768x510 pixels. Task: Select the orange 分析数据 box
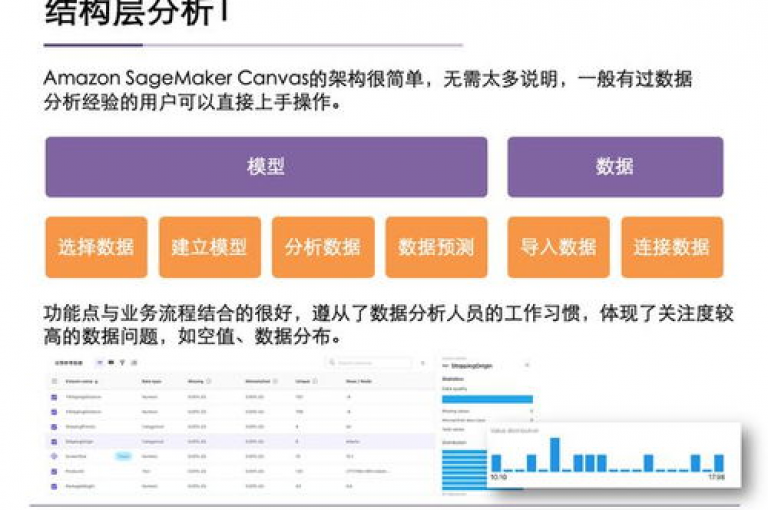click(x=323, y=247)
